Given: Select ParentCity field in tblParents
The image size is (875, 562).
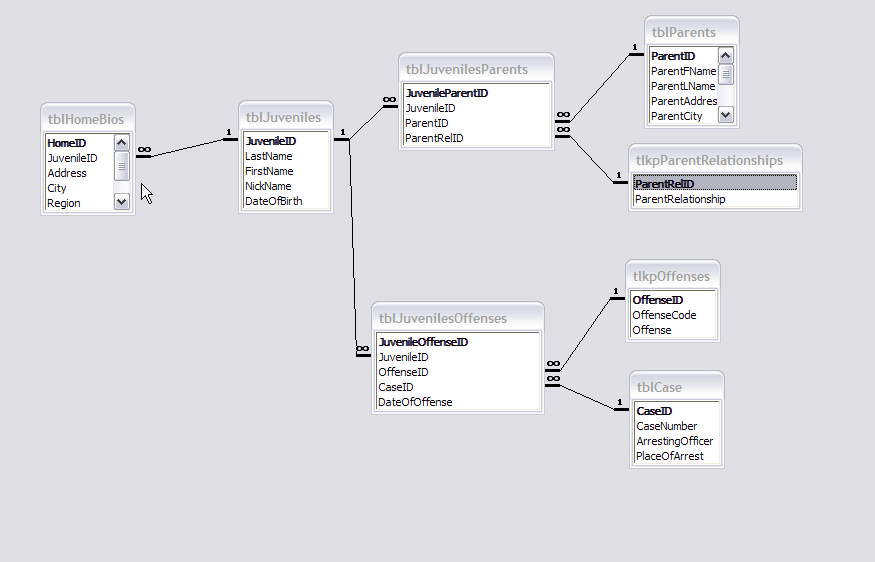Looking at the screenshot, I should coord(684,116).
